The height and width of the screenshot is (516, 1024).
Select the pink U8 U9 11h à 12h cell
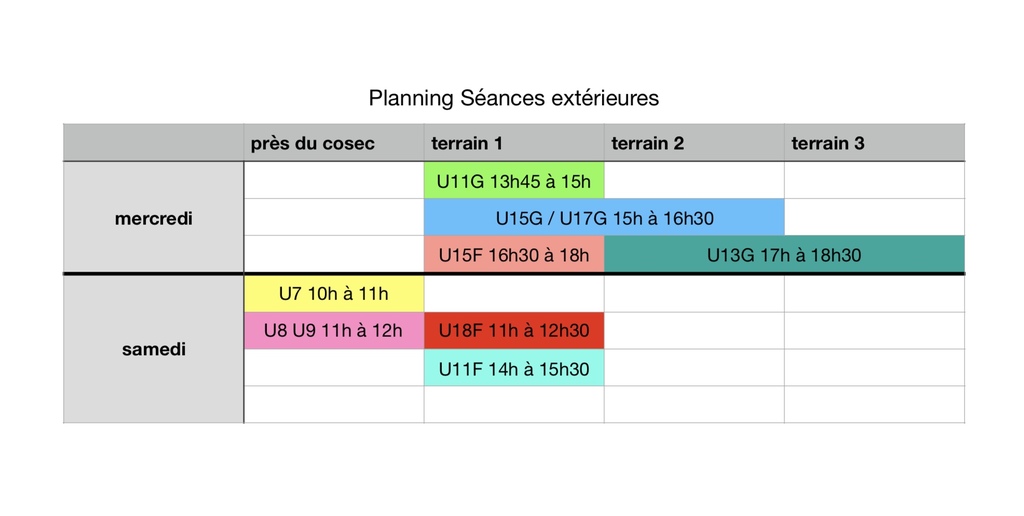[x=333, y=331]
